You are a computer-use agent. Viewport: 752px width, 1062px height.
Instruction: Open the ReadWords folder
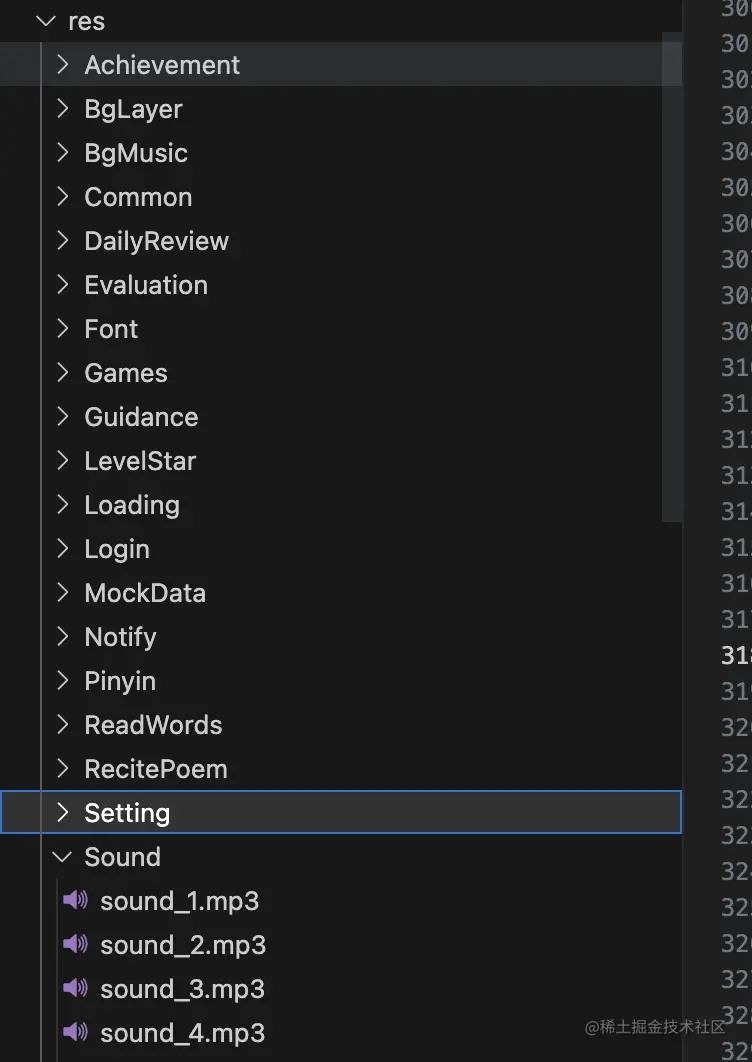click(153, 724)
